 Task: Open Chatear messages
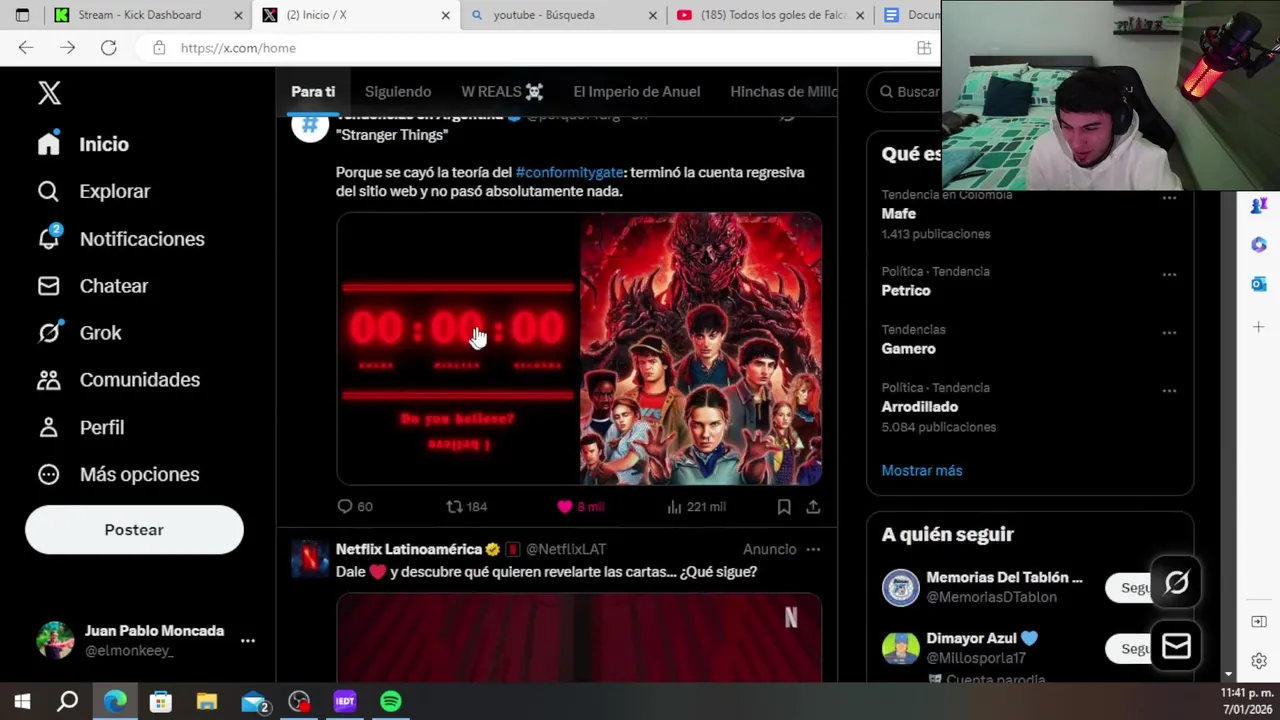[x=93, y=286]
